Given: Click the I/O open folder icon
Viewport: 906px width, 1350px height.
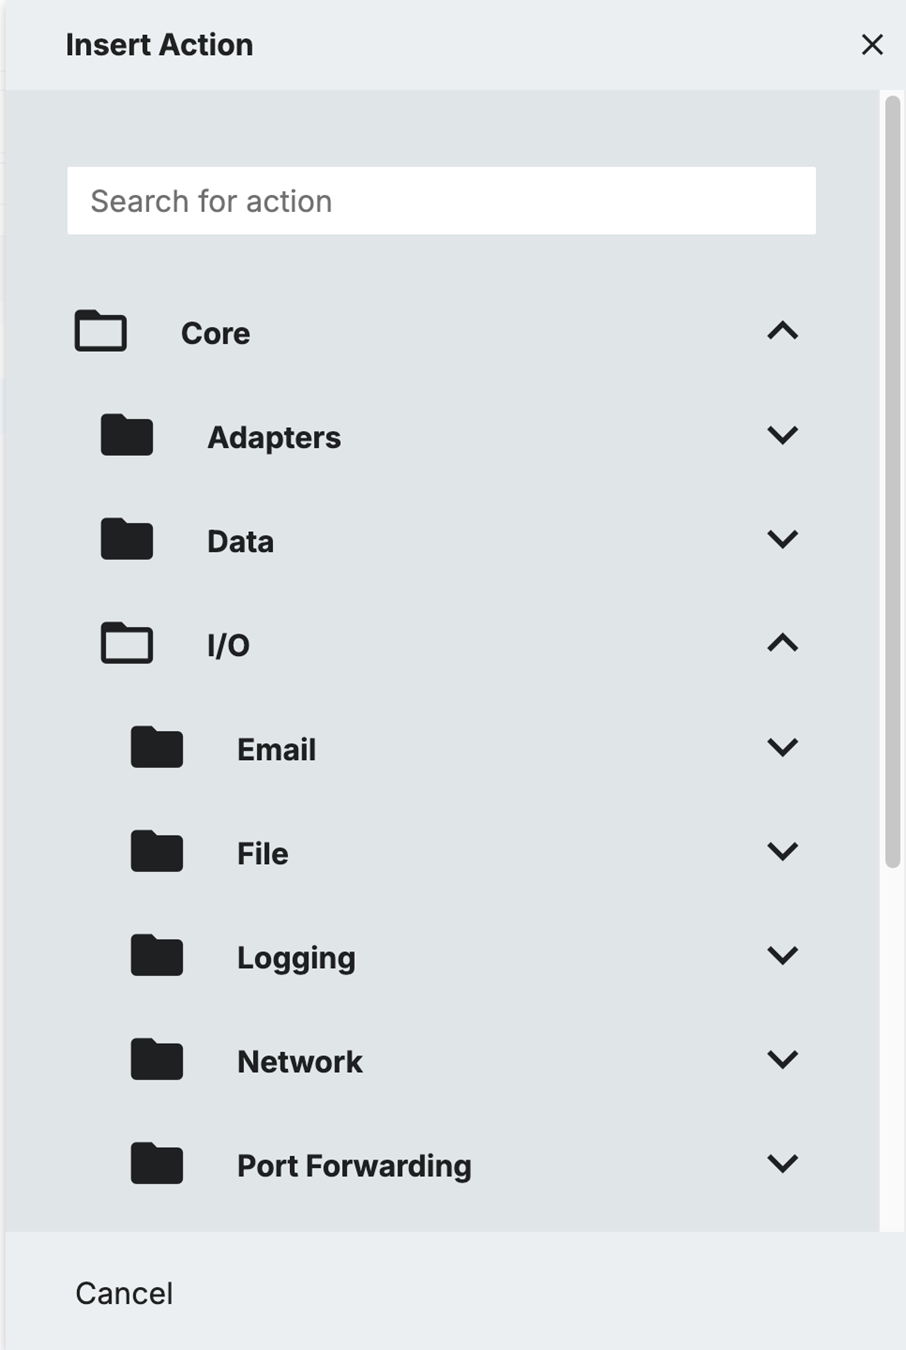Looking at the screenshot, I should tap(127, 643).
